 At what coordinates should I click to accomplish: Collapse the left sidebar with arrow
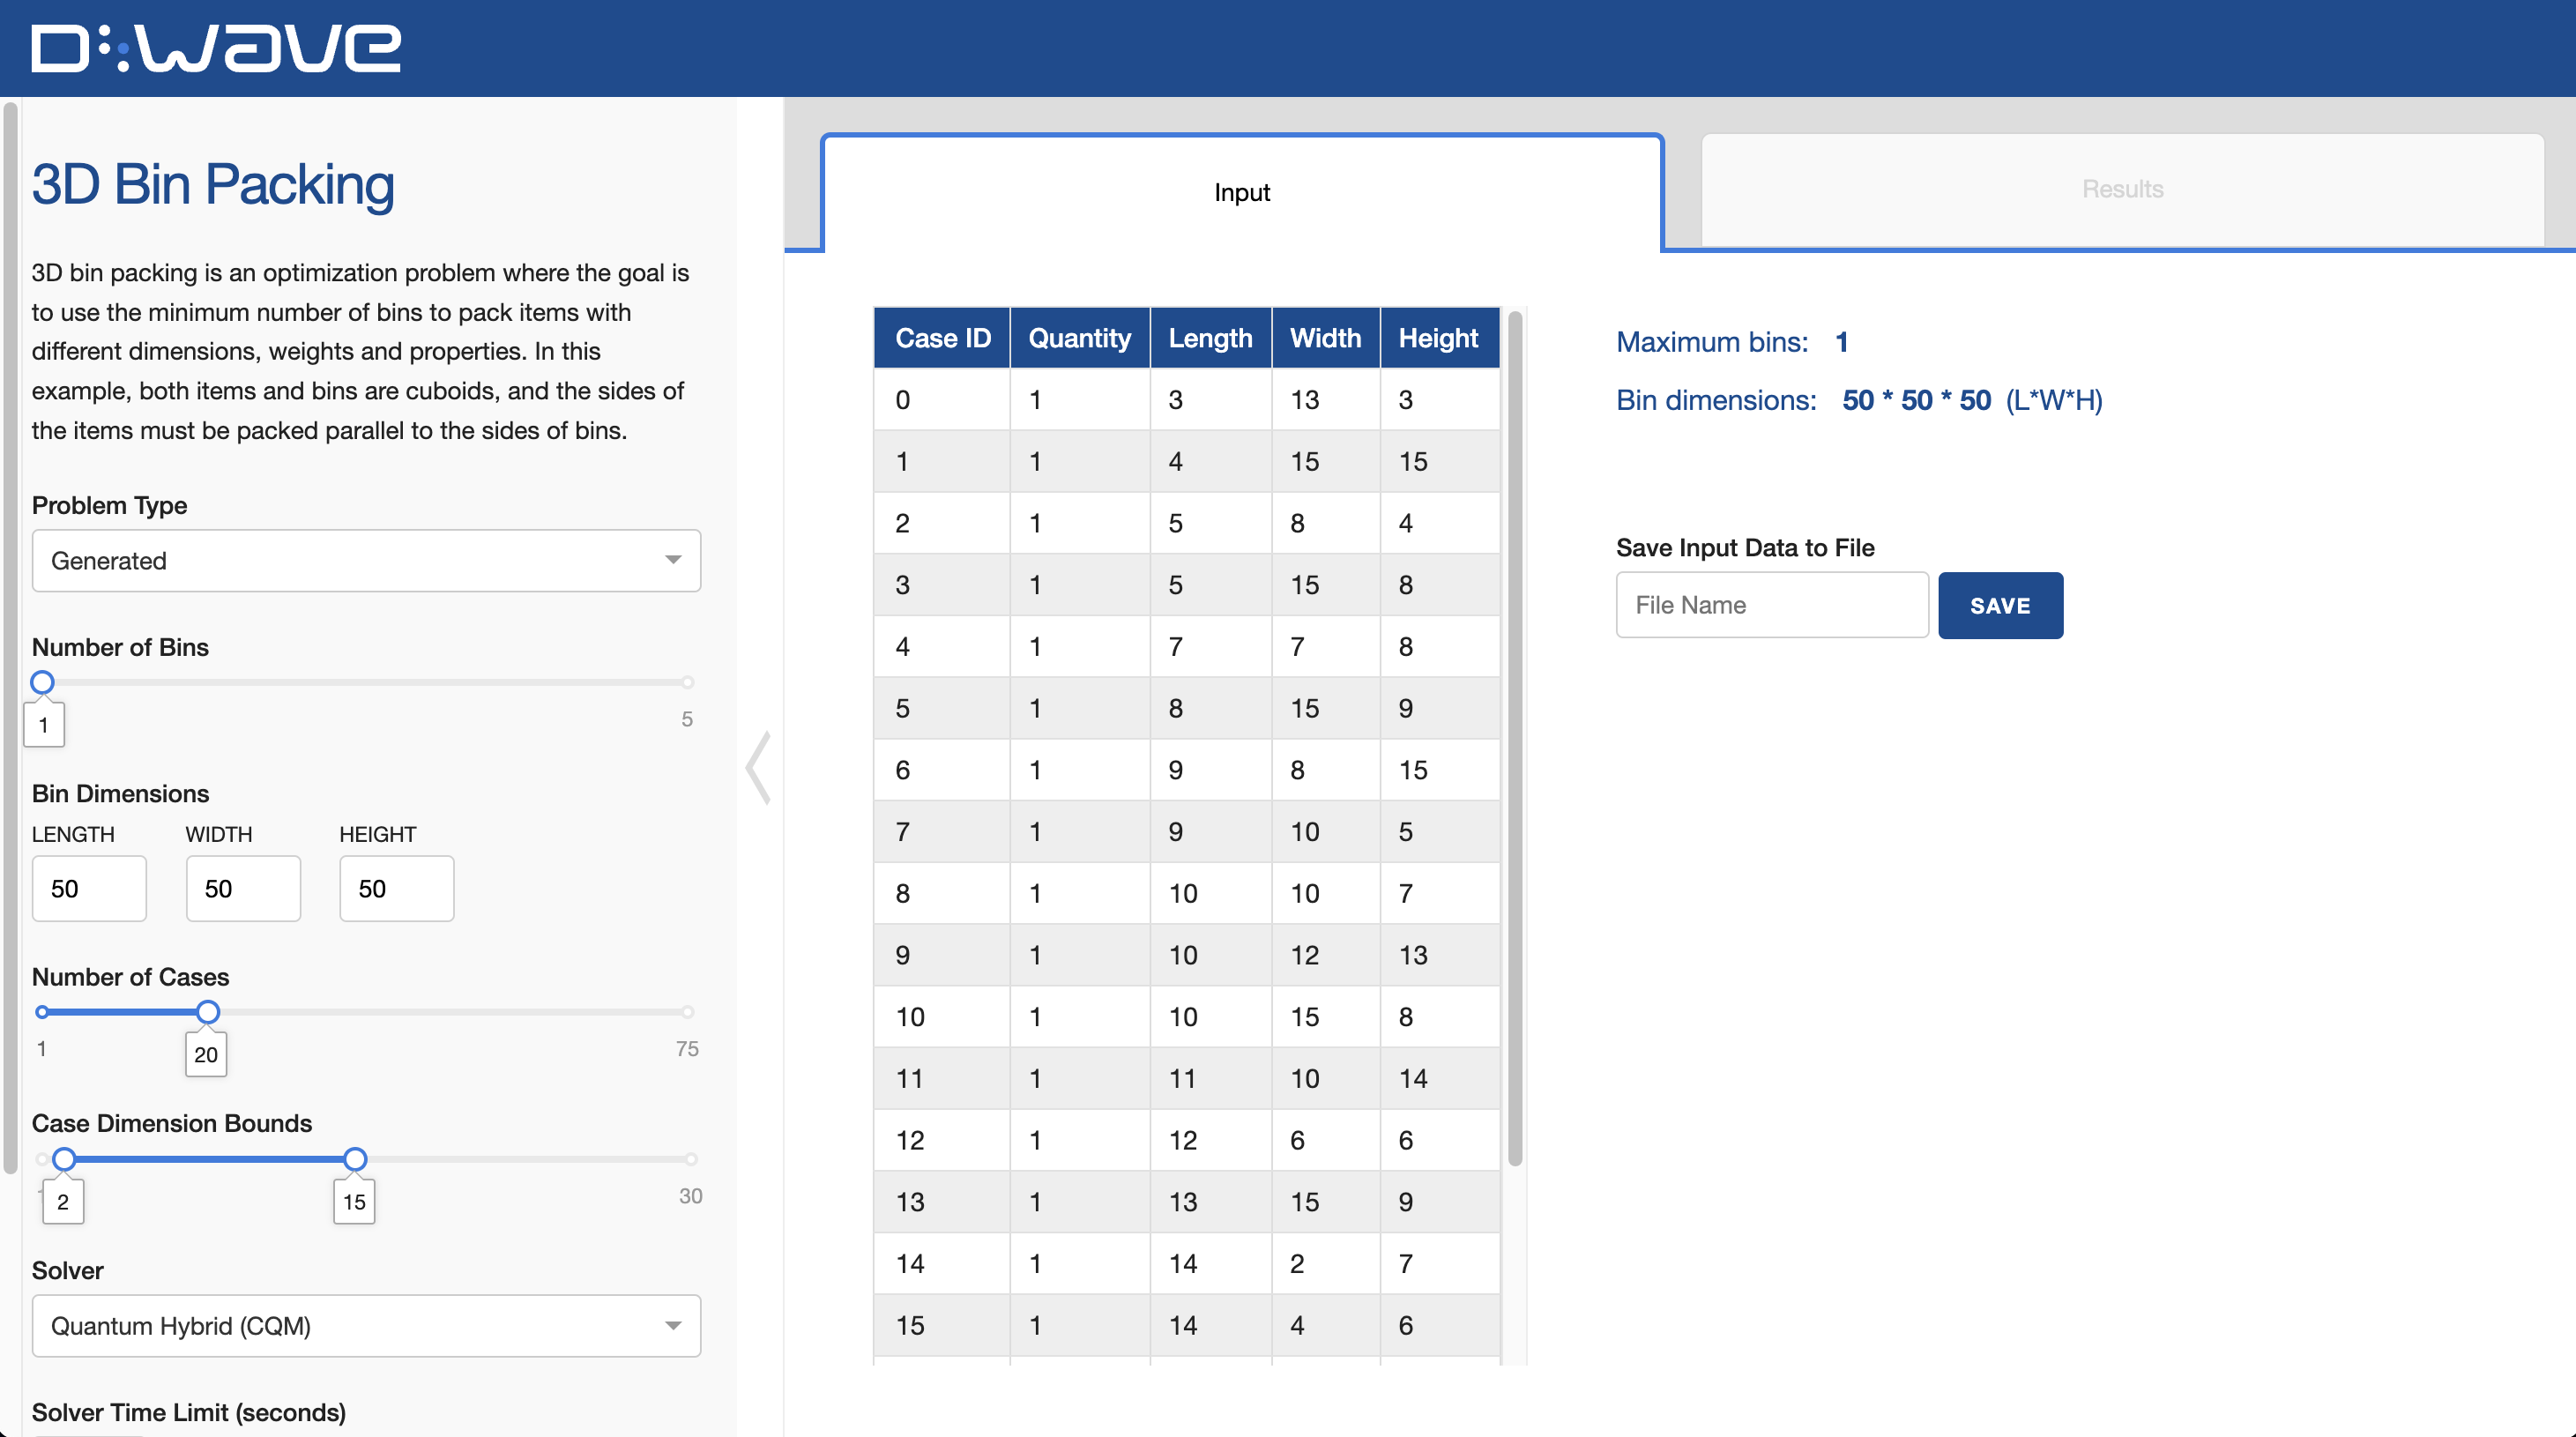coord(759,767)
